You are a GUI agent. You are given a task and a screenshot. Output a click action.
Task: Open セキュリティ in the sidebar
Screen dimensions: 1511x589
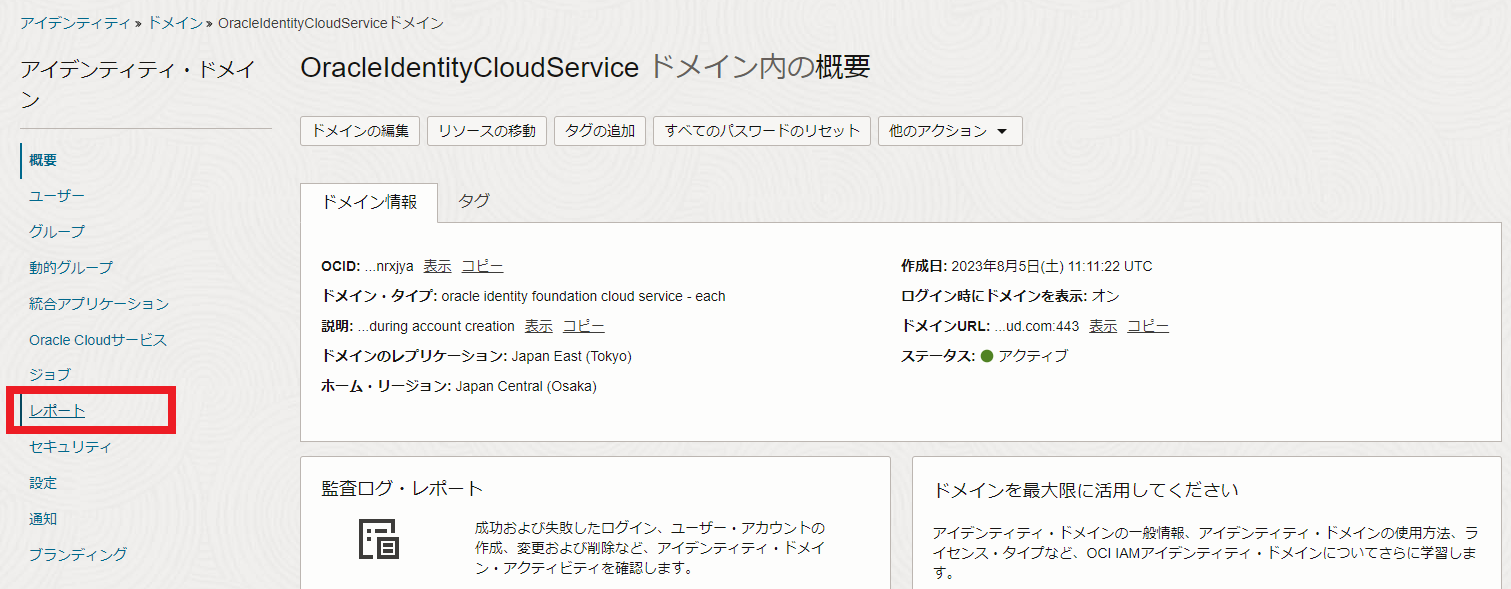(x=70, y=447)
